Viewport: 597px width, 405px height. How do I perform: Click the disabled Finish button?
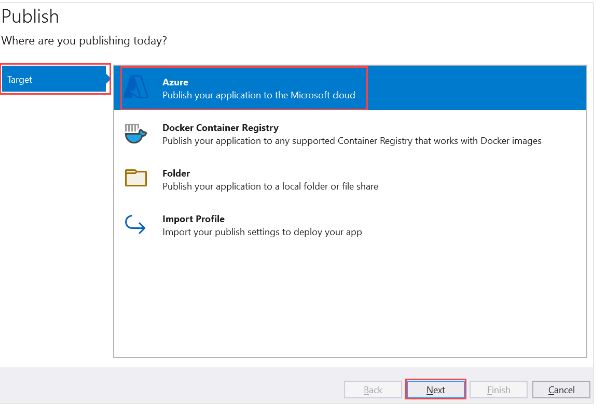pos(498,390)
